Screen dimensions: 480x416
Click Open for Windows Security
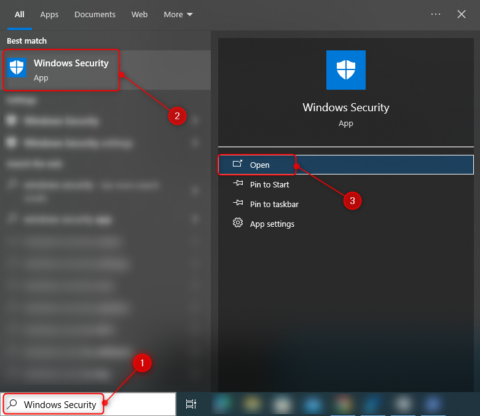coord(346,165)
